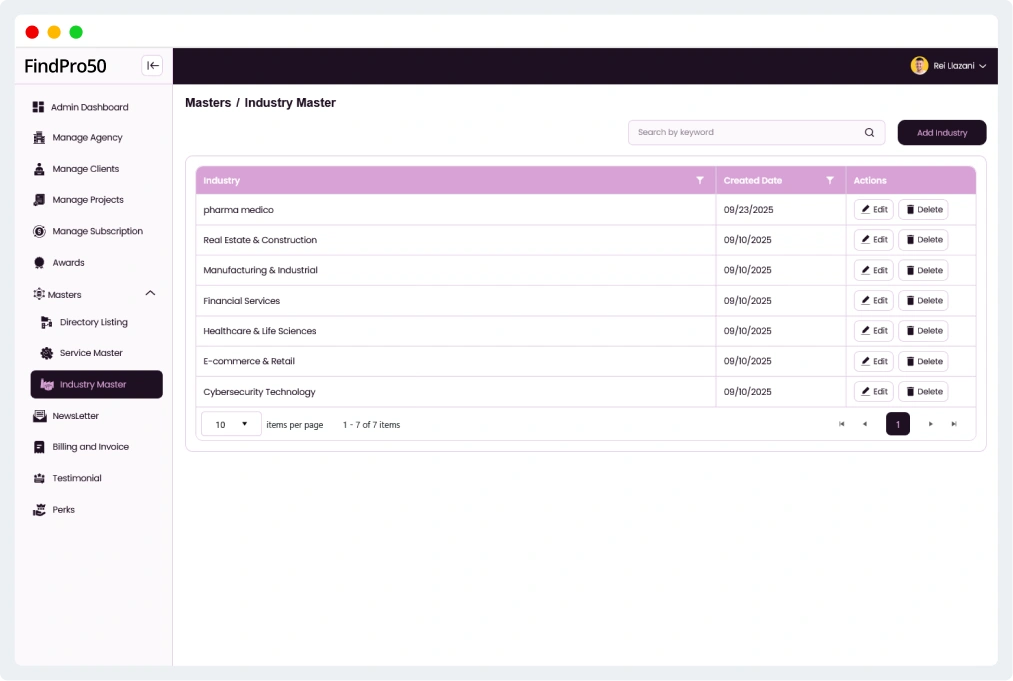The width and height of the screenshot is (1013, 681).
Task: Edit the pharma medico industry
Action: coord(873,210)
